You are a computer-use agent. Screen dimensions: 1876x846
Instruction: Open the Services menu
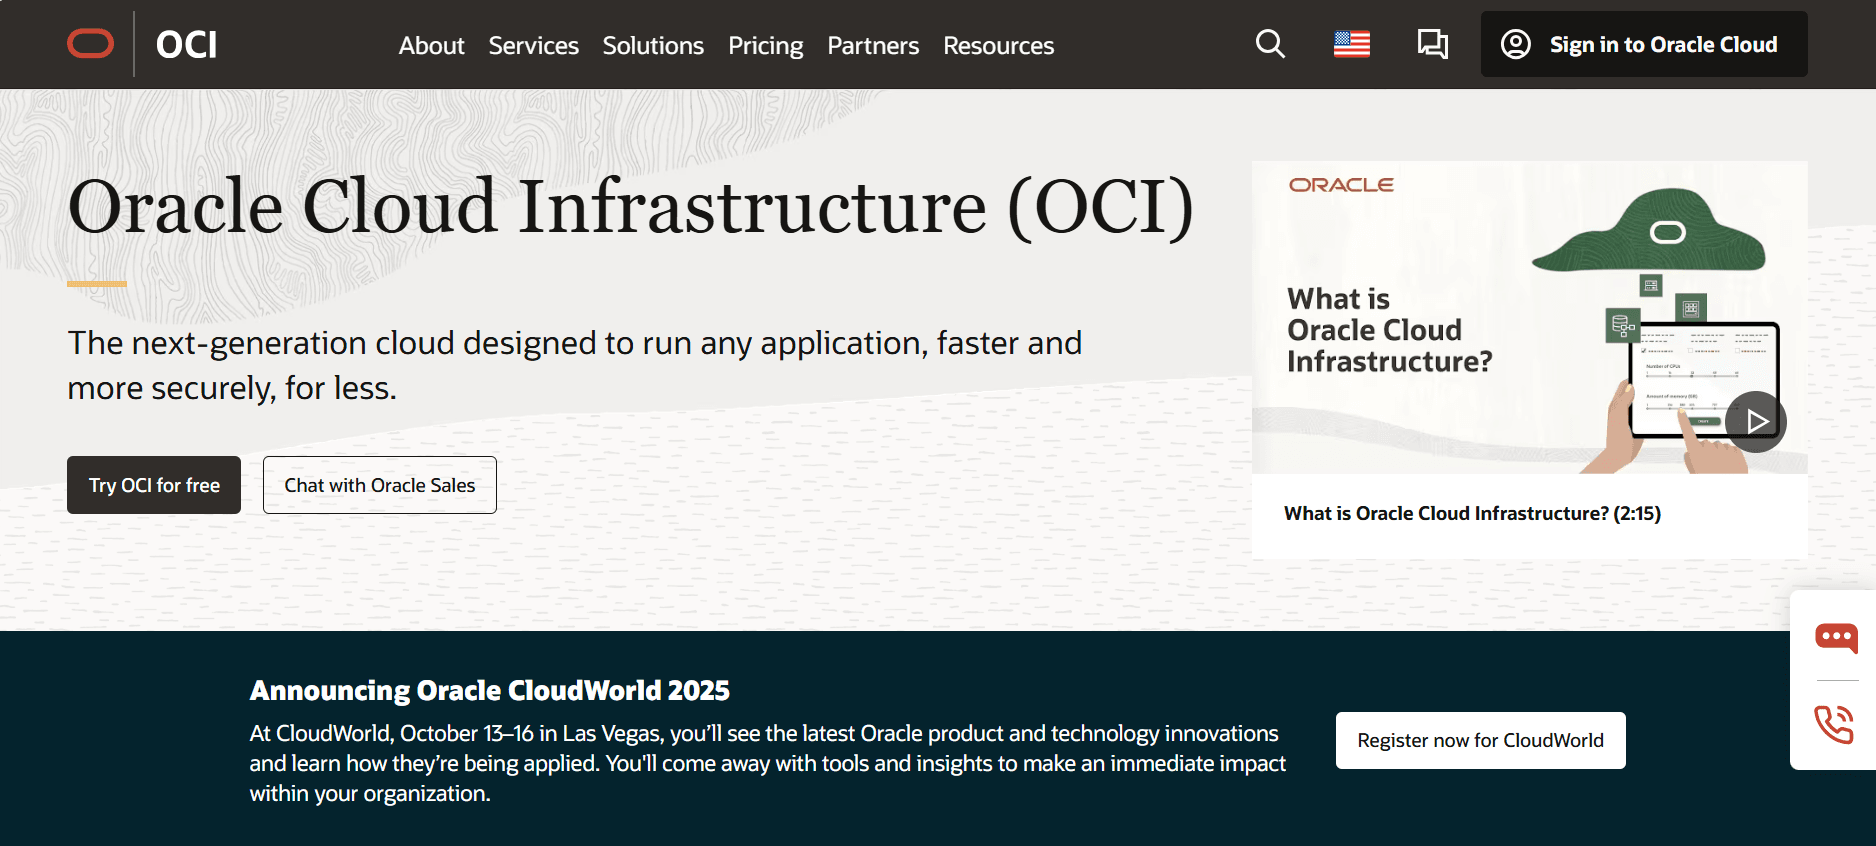coord(533,45)
